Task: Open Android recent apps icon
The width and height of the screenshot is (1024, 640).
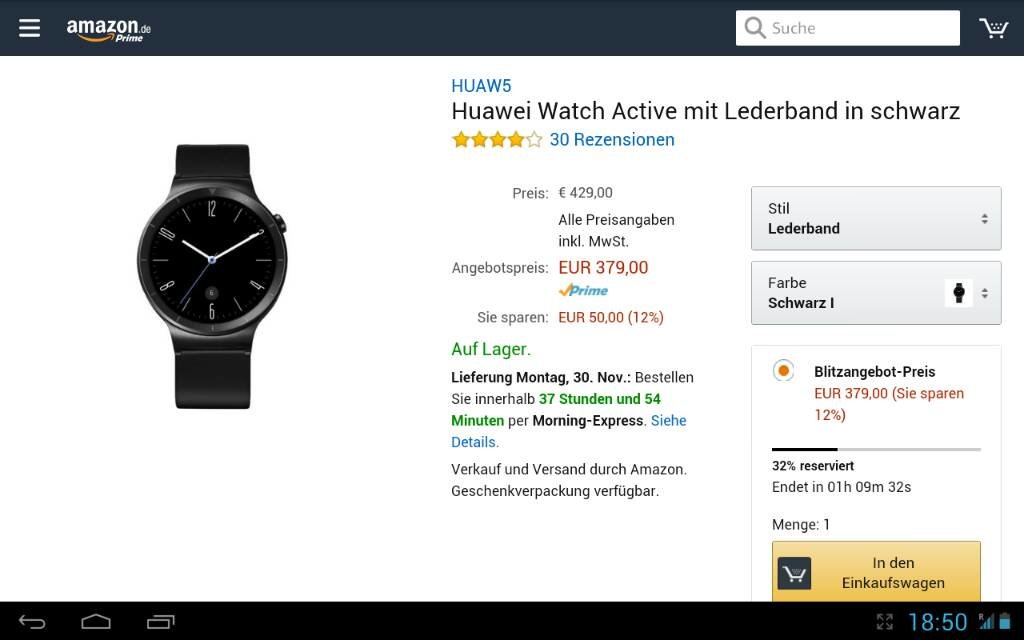Action: pos(161,622)
